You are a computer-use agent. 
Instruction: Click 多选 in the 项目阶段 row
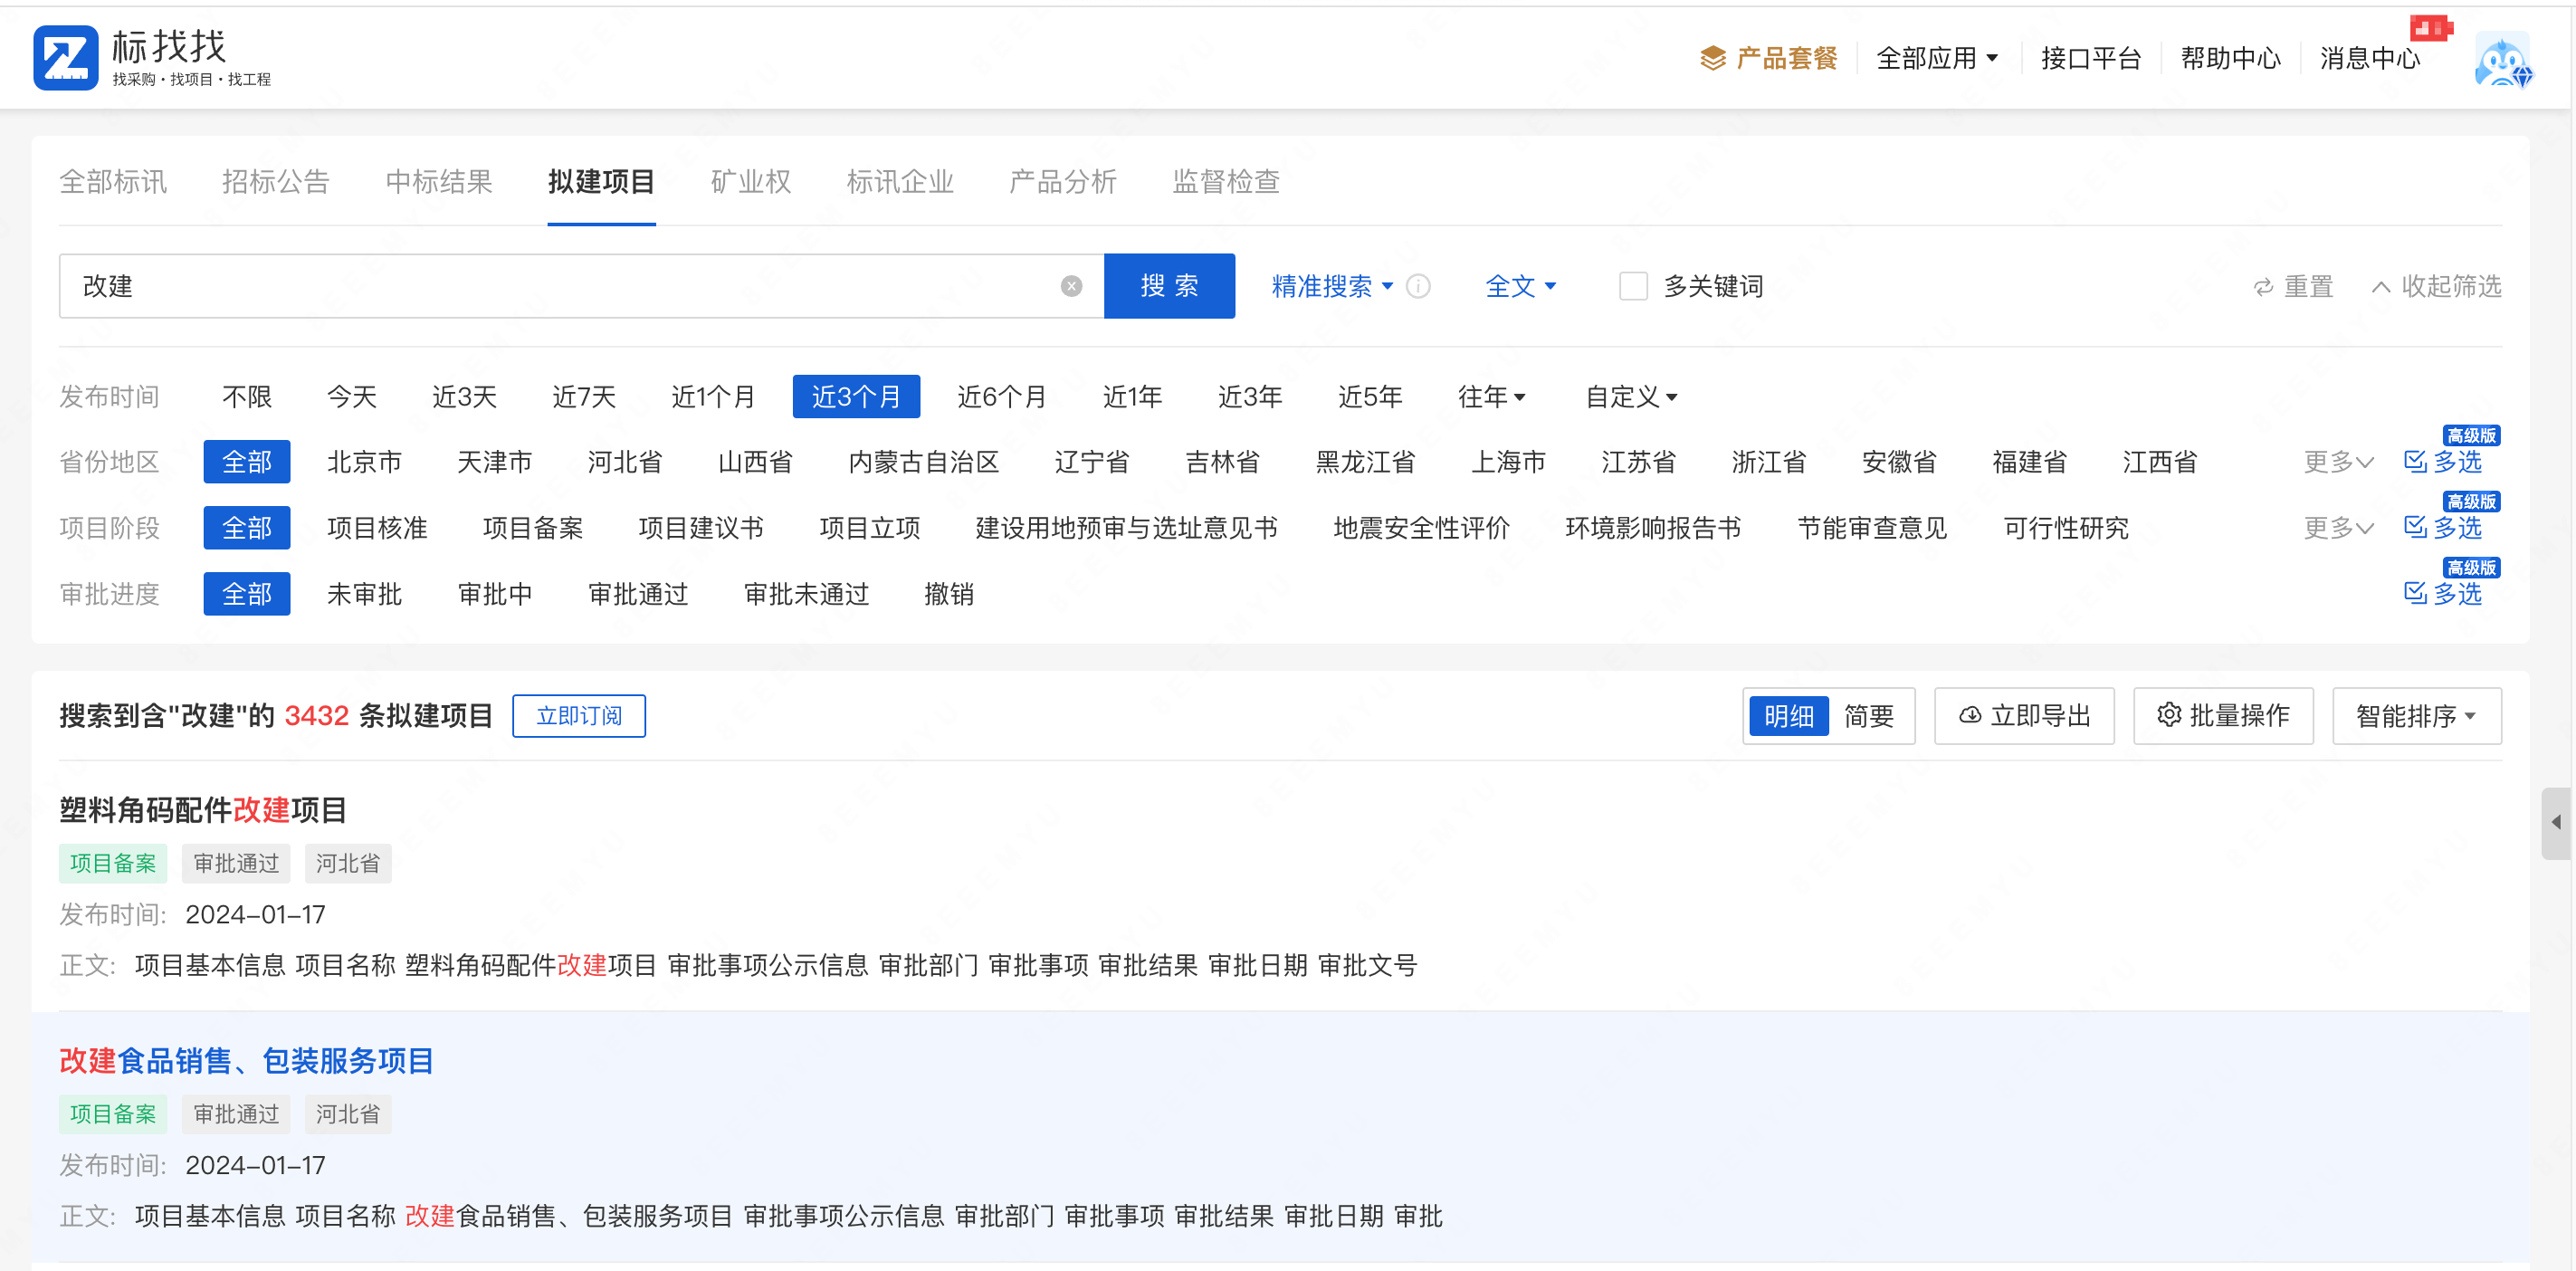coord(2442,527)
